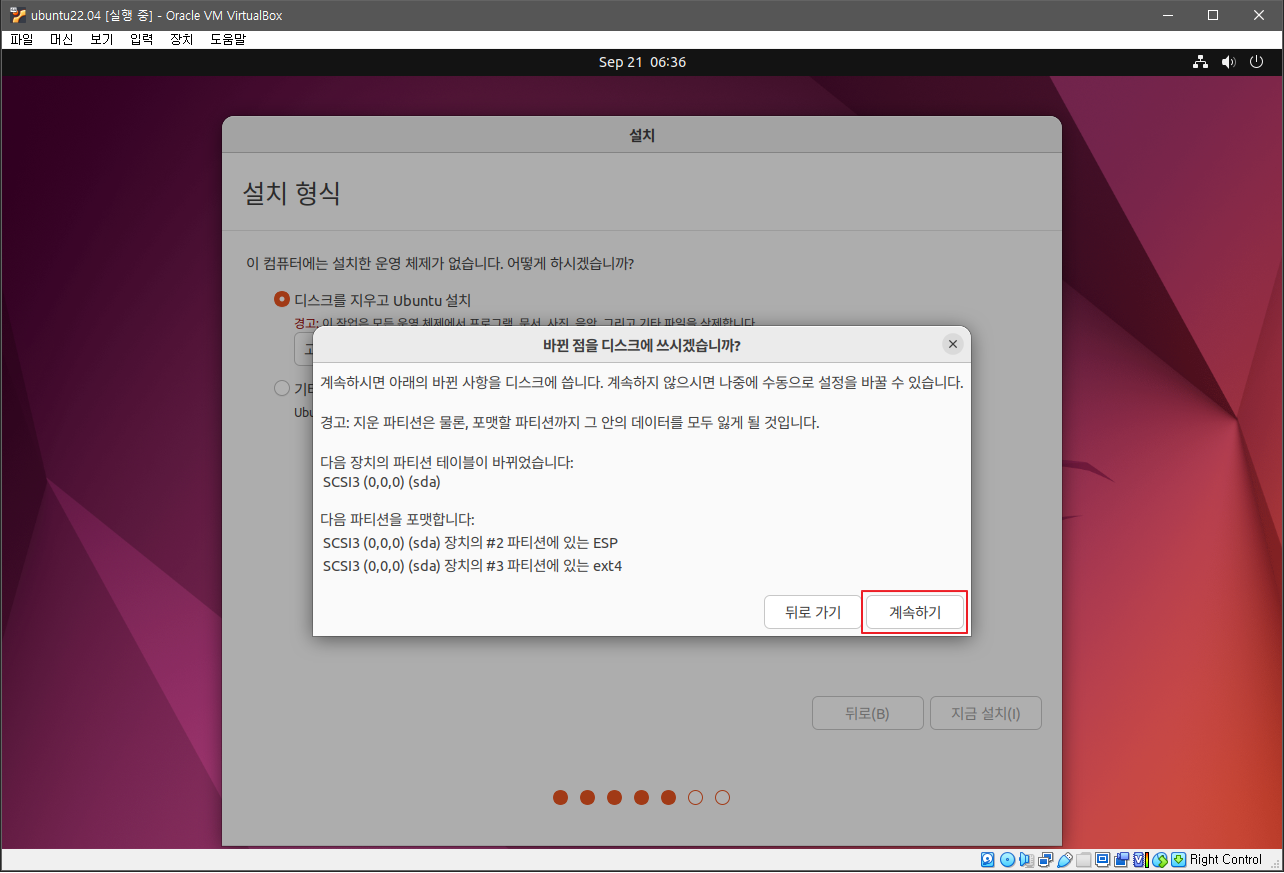Open the 보기 menu
The height and width of the screenshot is (873, 1284).
click(102, 40)
